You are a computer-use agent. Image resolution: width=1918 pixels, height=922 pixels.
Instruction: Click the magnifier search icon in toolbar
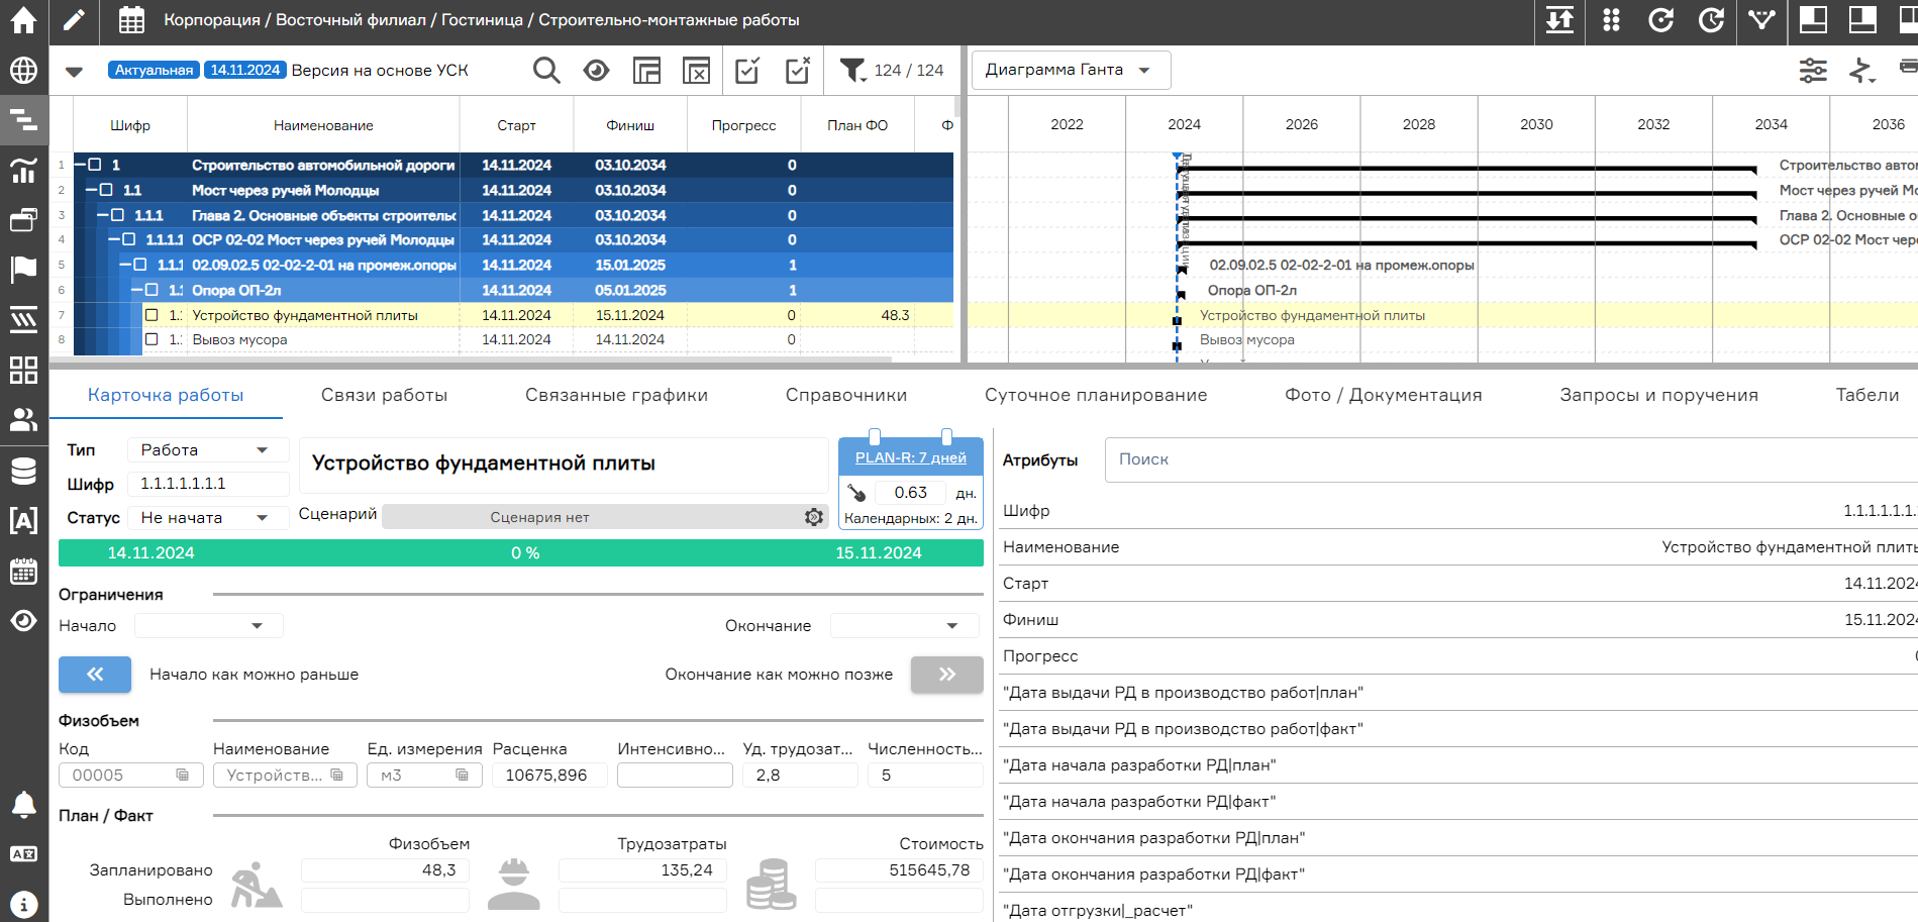coord(546,70)
